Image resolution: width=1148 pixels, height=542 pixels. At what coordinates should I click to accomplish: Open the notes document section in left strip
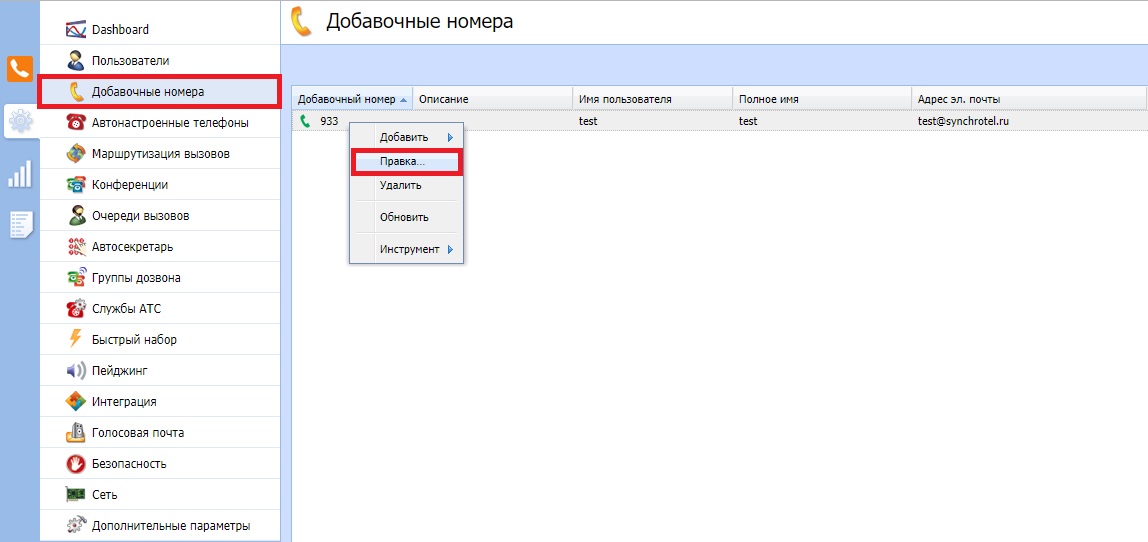tap(20, 225)
